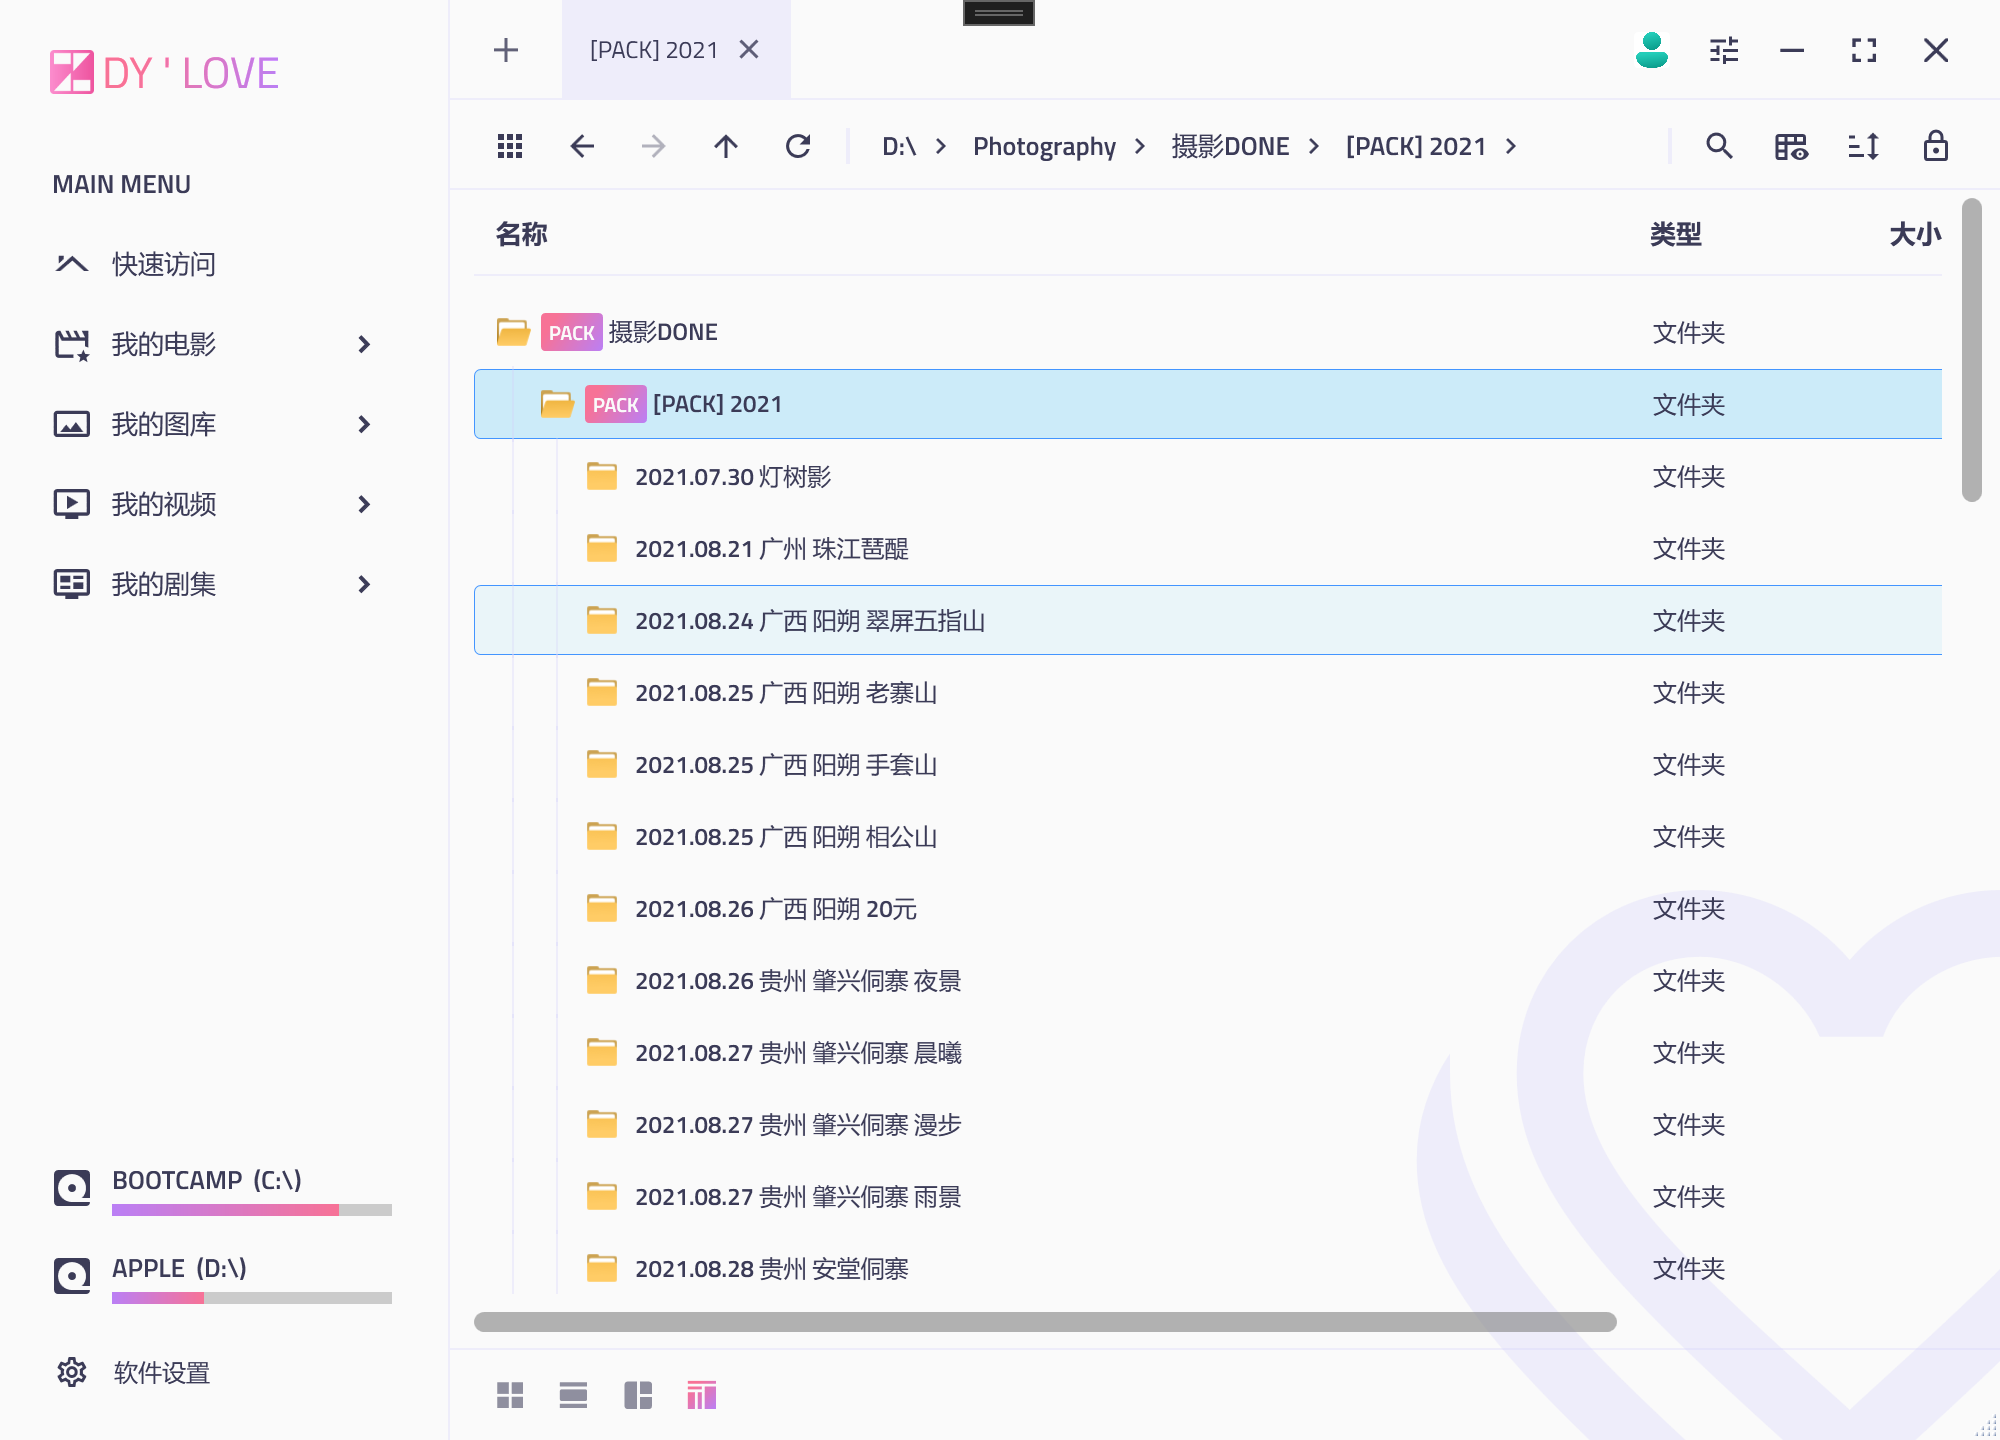The image size is (2000, 1440).
Task: Sort by 类型 column header
Action: pos(1675,234)
